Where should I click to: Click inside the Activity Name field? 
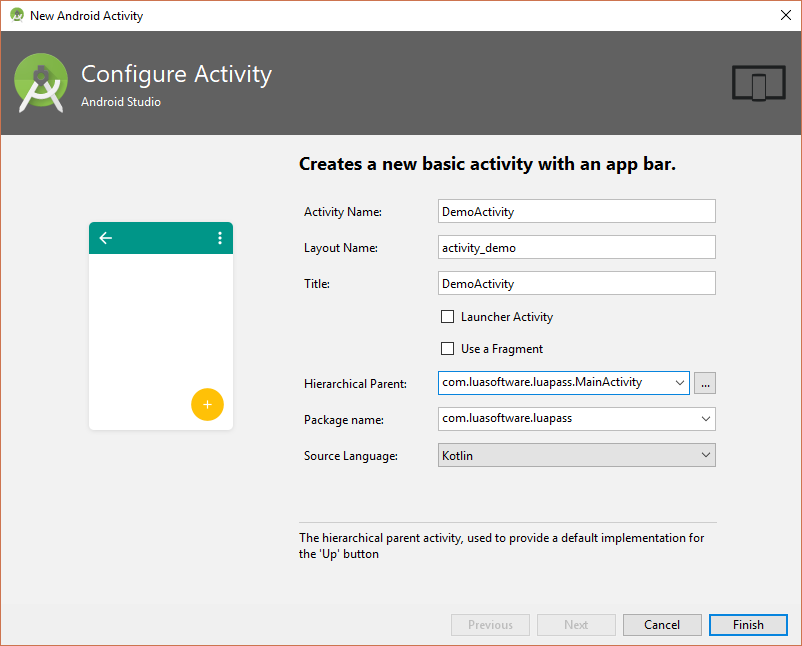point(576,211)
